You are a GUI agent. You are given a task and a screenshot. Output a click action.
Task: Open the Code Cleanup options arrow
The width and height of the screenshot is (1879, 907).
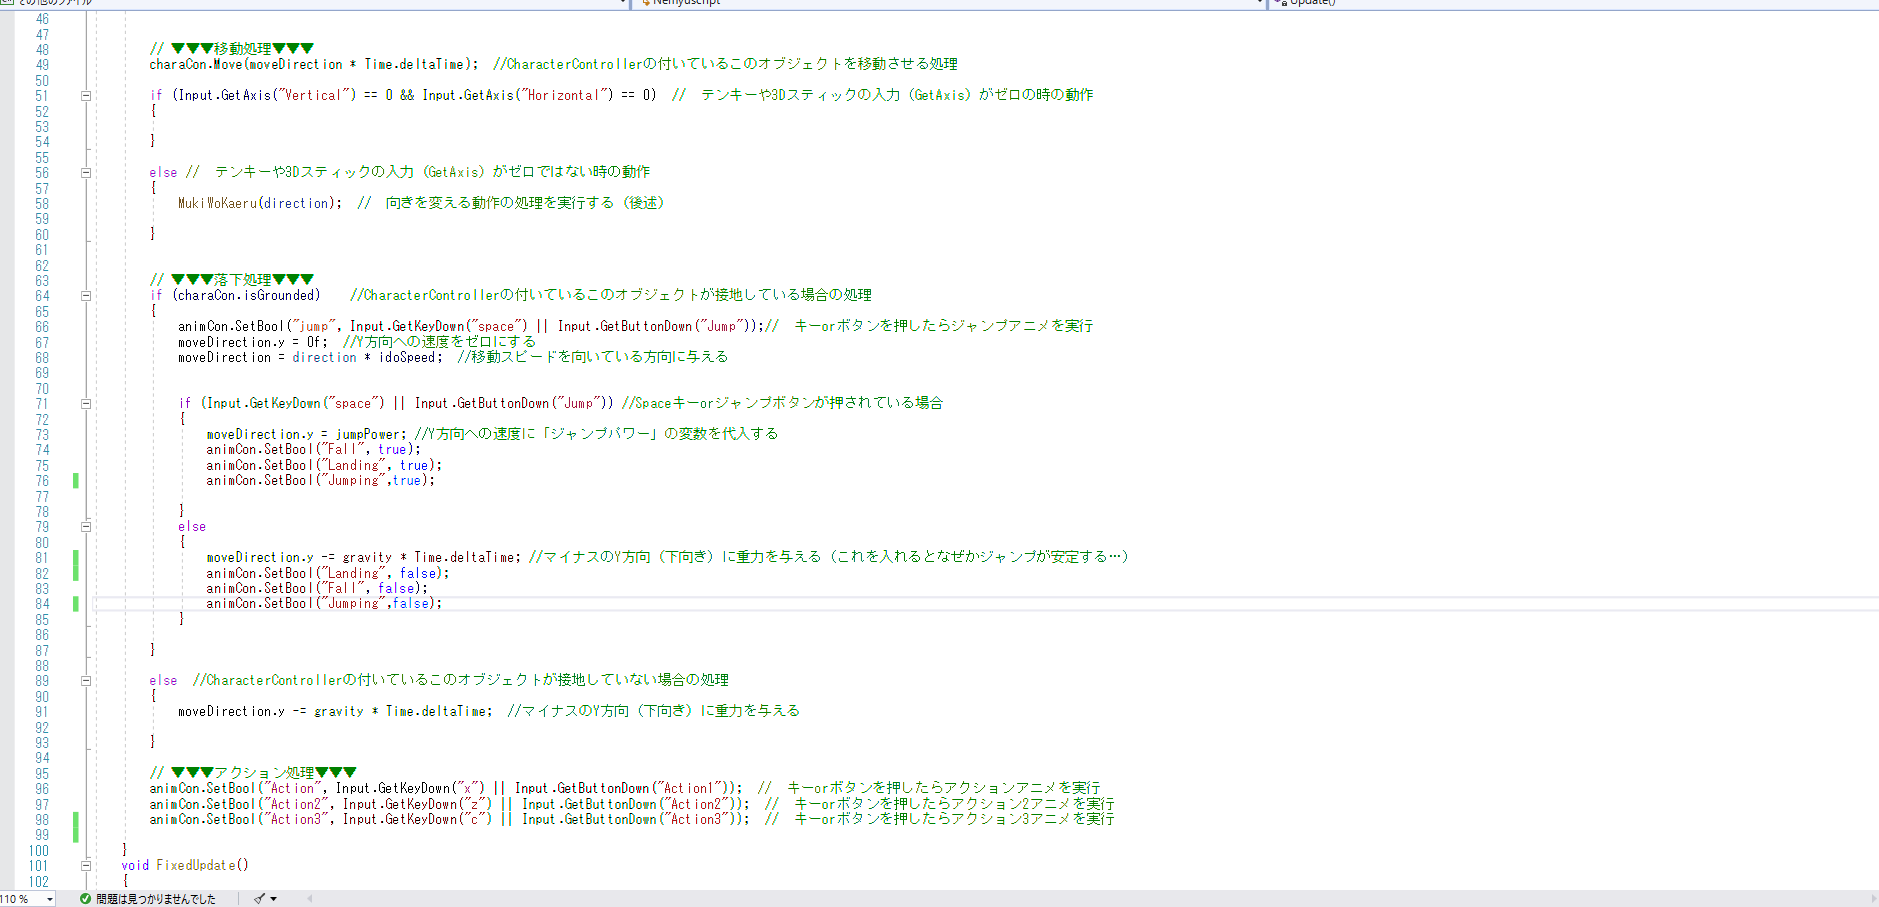[x=273, y=898]
